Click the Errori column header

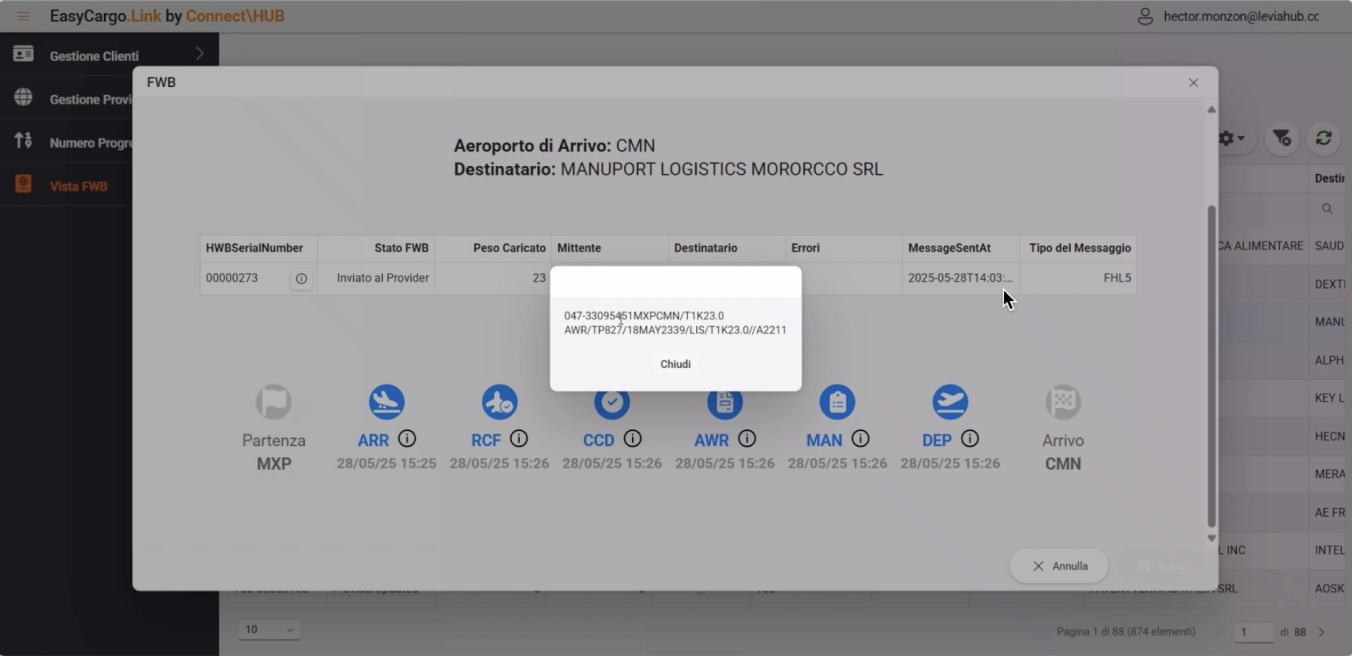(x=843, y=248)
